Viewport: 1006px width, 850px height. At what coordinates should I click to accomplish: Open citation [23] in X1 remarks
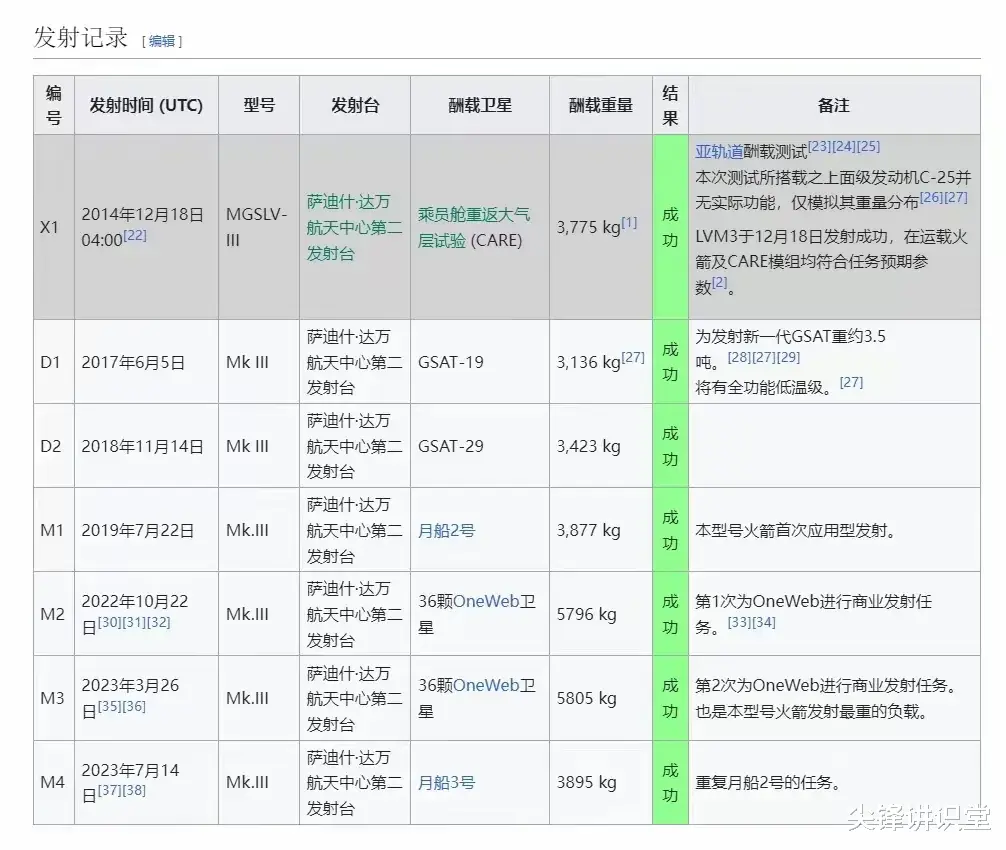point(819,146)
